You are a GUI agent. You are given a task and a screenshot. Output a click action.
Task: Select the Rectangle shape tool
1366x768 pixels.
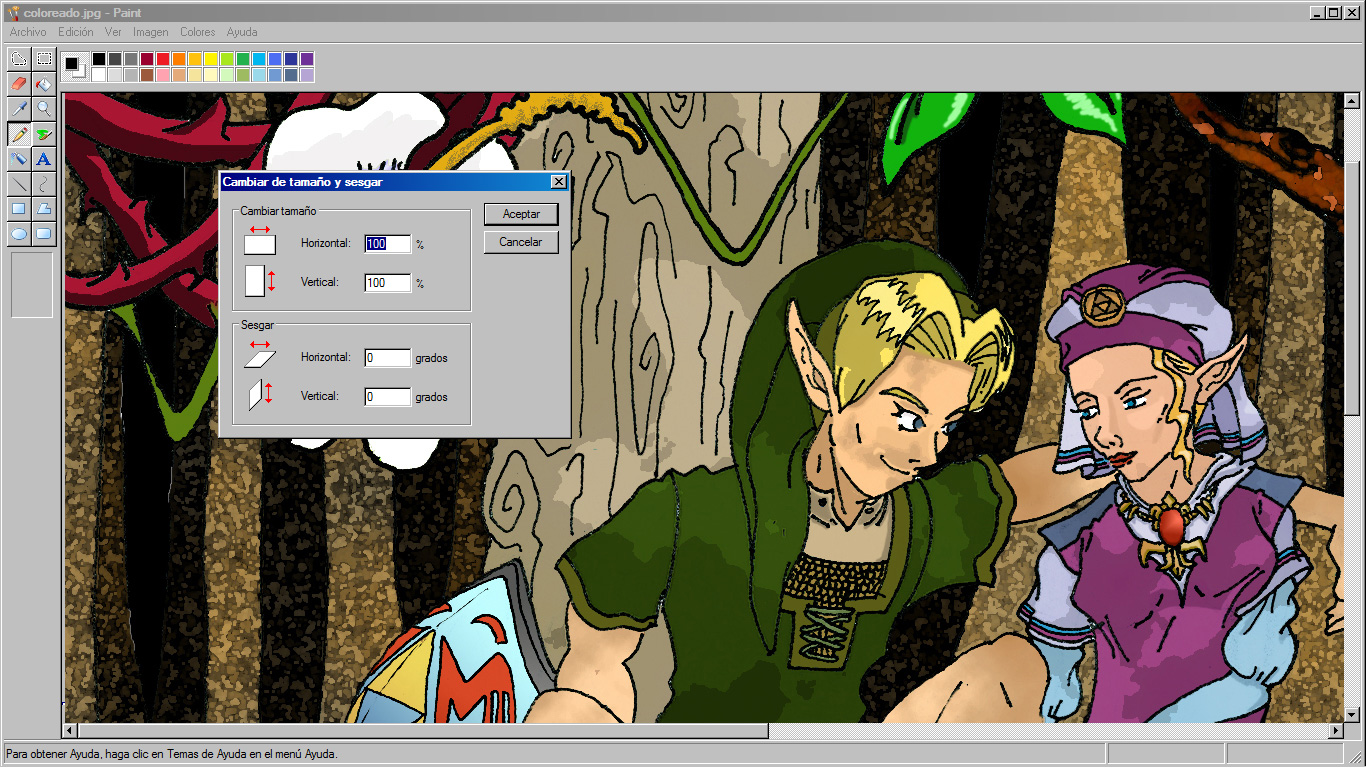19,209
